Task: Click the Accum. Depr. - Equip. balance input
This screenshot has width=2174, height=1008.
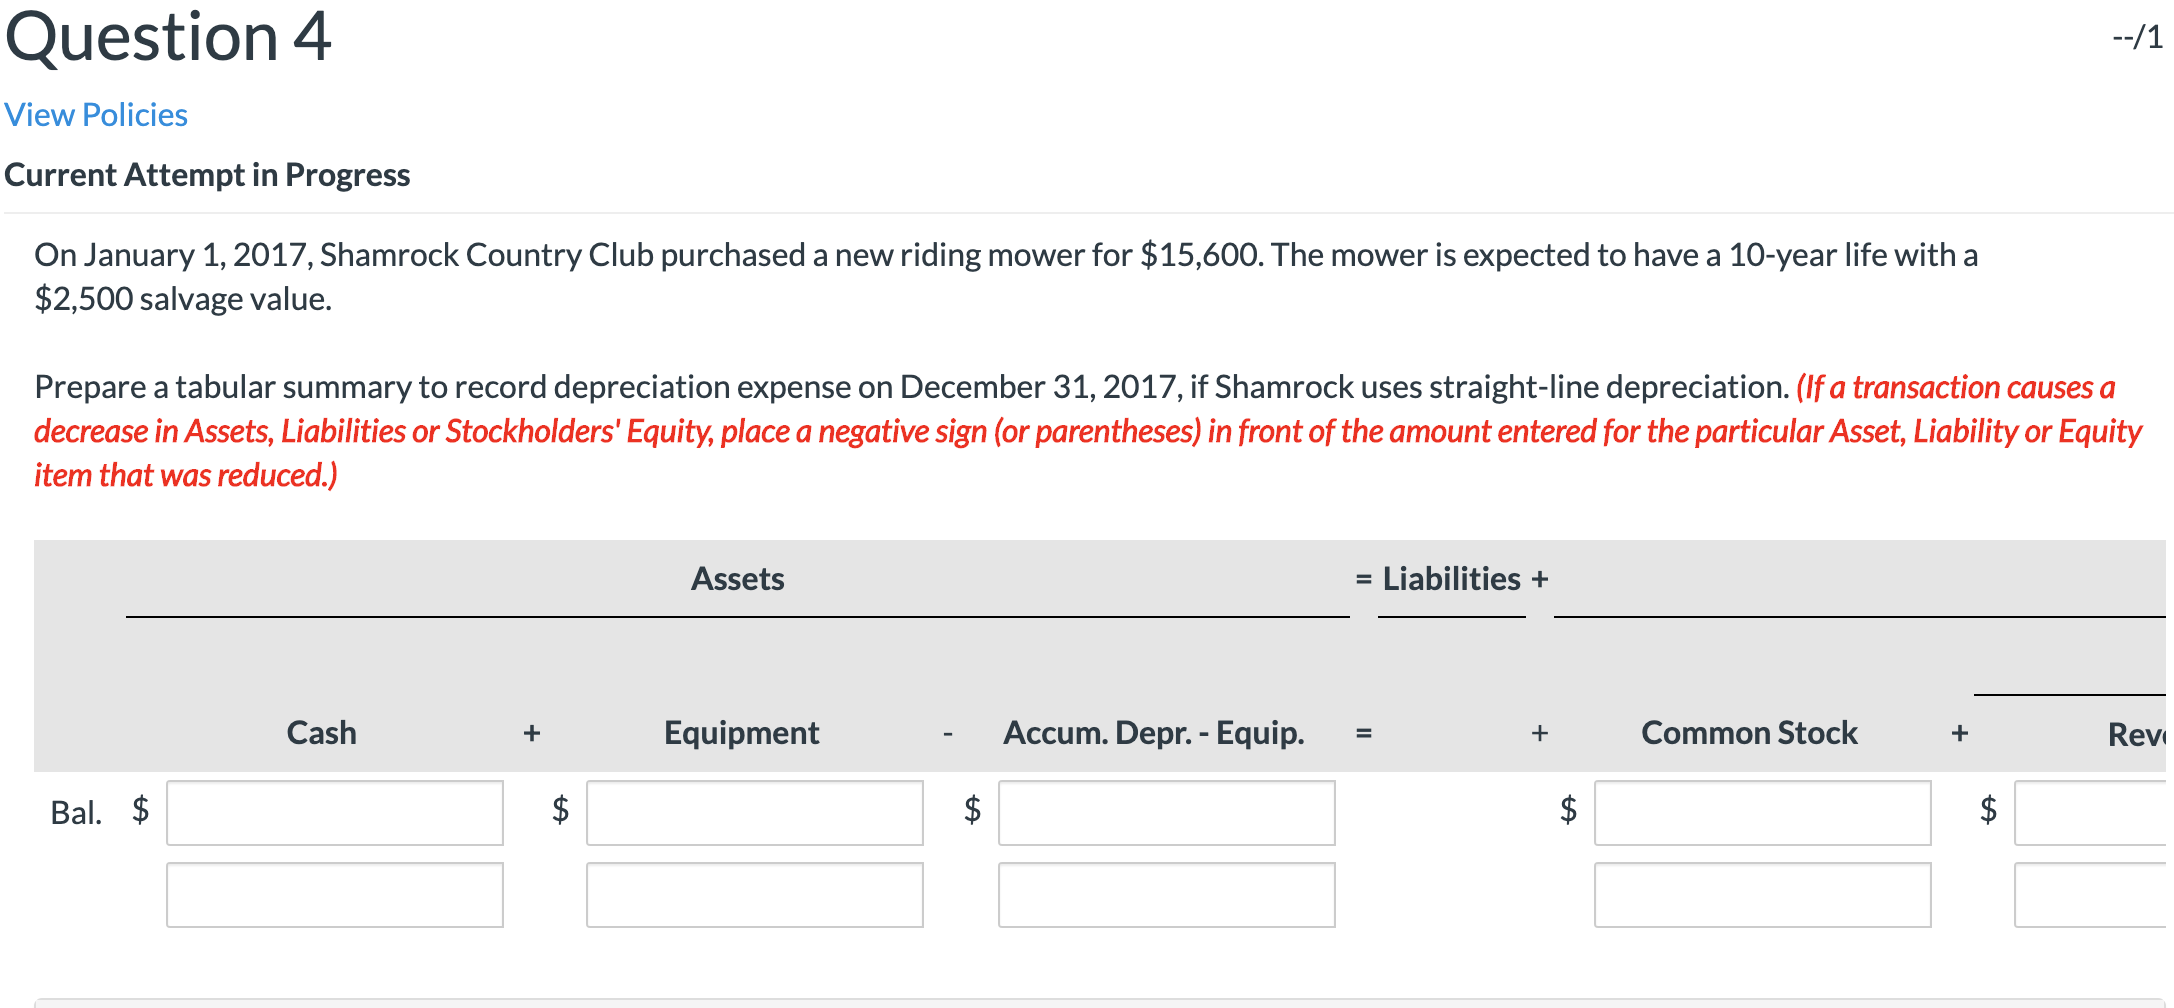Action: 1165,813
